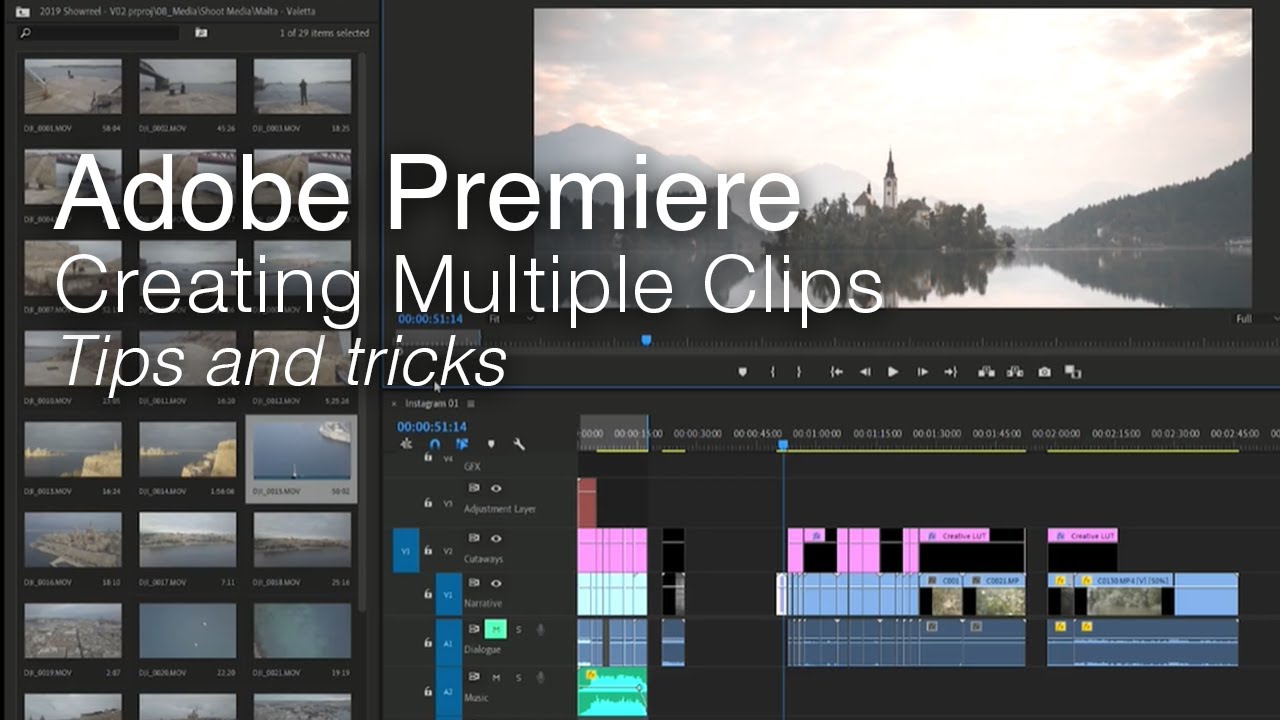The height and width of the screenshot is (720, 1280).
Task: Toggle sync lock on Adjustment Layer track
Action: click(474, 488)
